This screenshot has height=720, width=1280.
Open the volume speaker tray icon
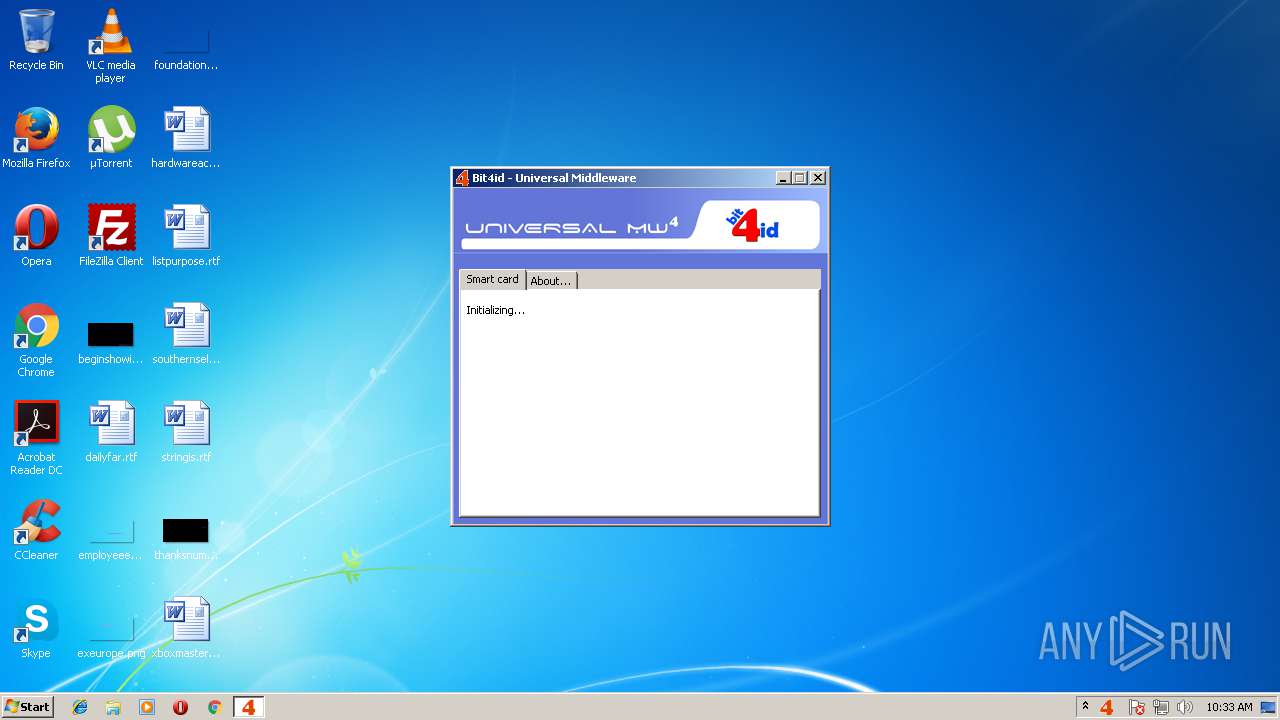1185,707
